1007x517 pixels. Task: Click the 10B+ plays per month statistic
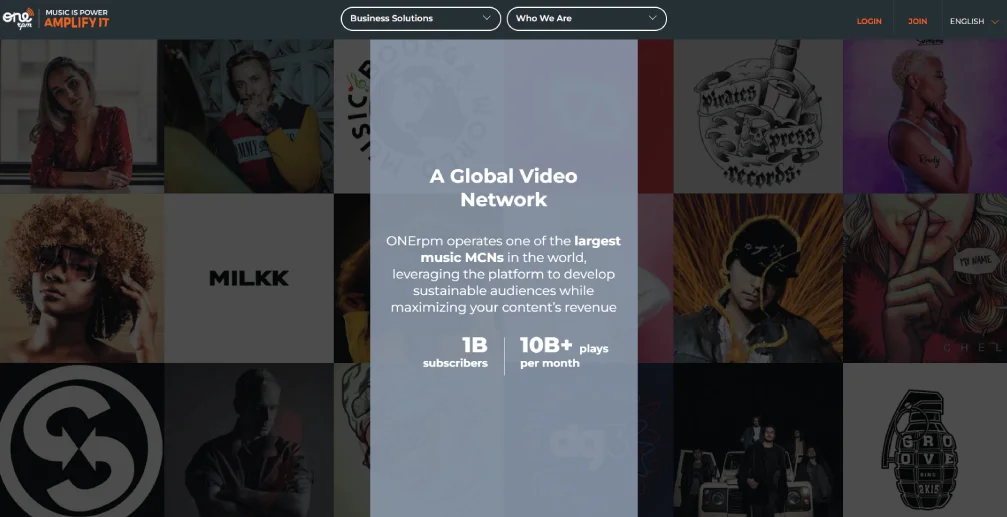pos(564,352)
